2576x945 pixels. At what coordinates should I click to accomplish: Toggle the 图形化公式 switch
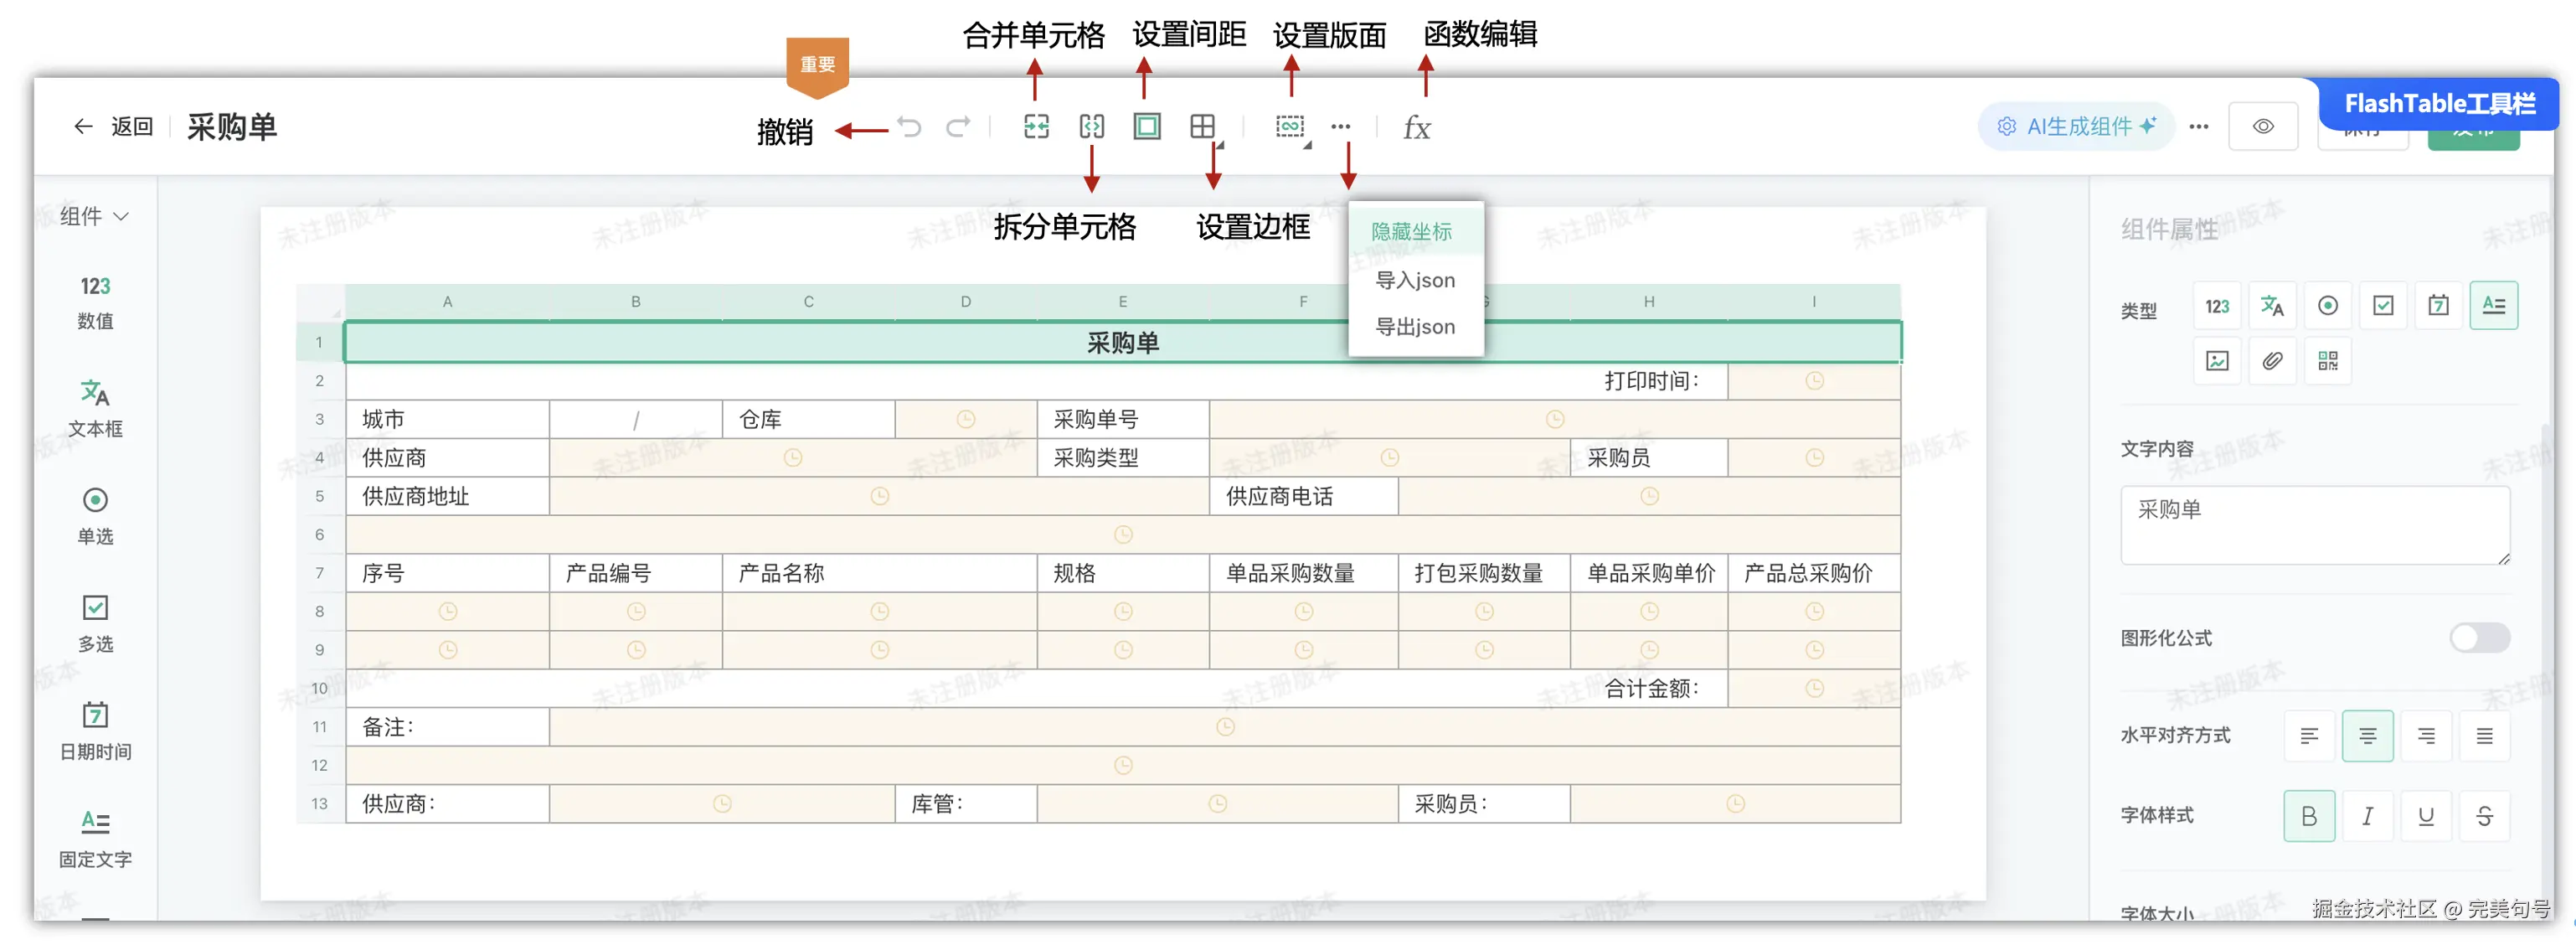[x=2478, y=638]
